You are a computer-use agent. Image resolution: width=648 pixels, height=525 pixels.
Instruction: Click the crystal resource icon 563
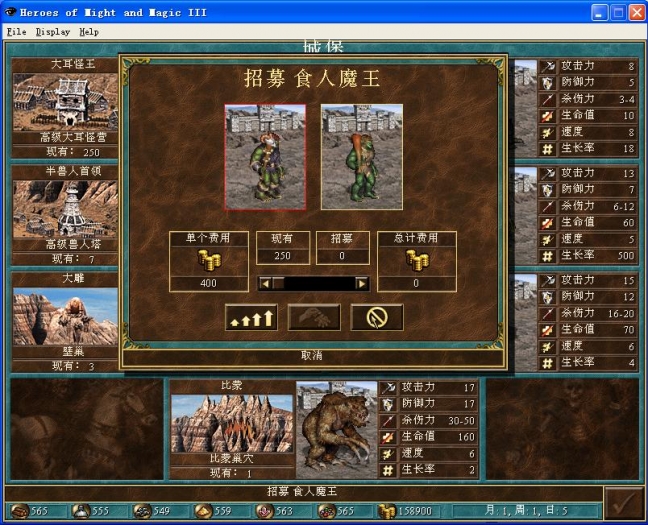tap(264, 511)
